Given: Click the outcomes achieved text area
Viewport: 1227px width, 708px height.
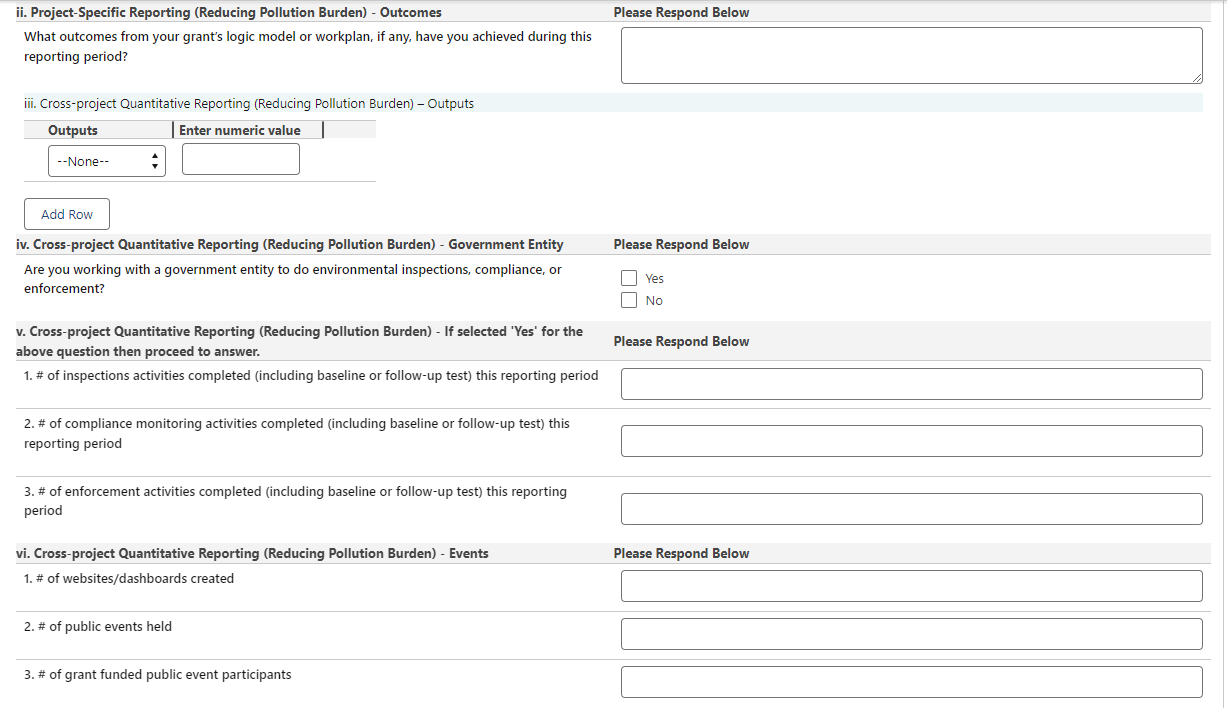Looking at the screenshot, I should [x=911, y=55].
